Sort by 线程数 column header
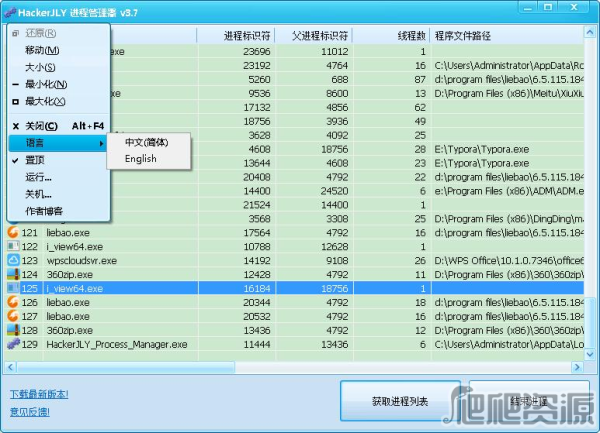600x433 pixels. coord(391,36)
